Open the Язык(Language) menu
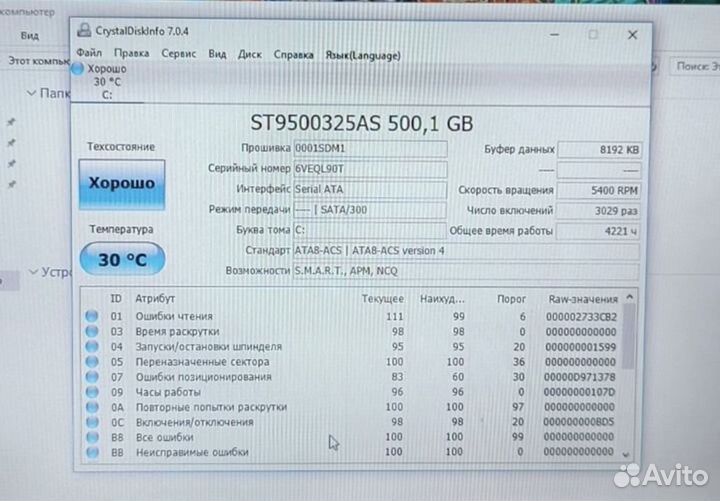 363,56
